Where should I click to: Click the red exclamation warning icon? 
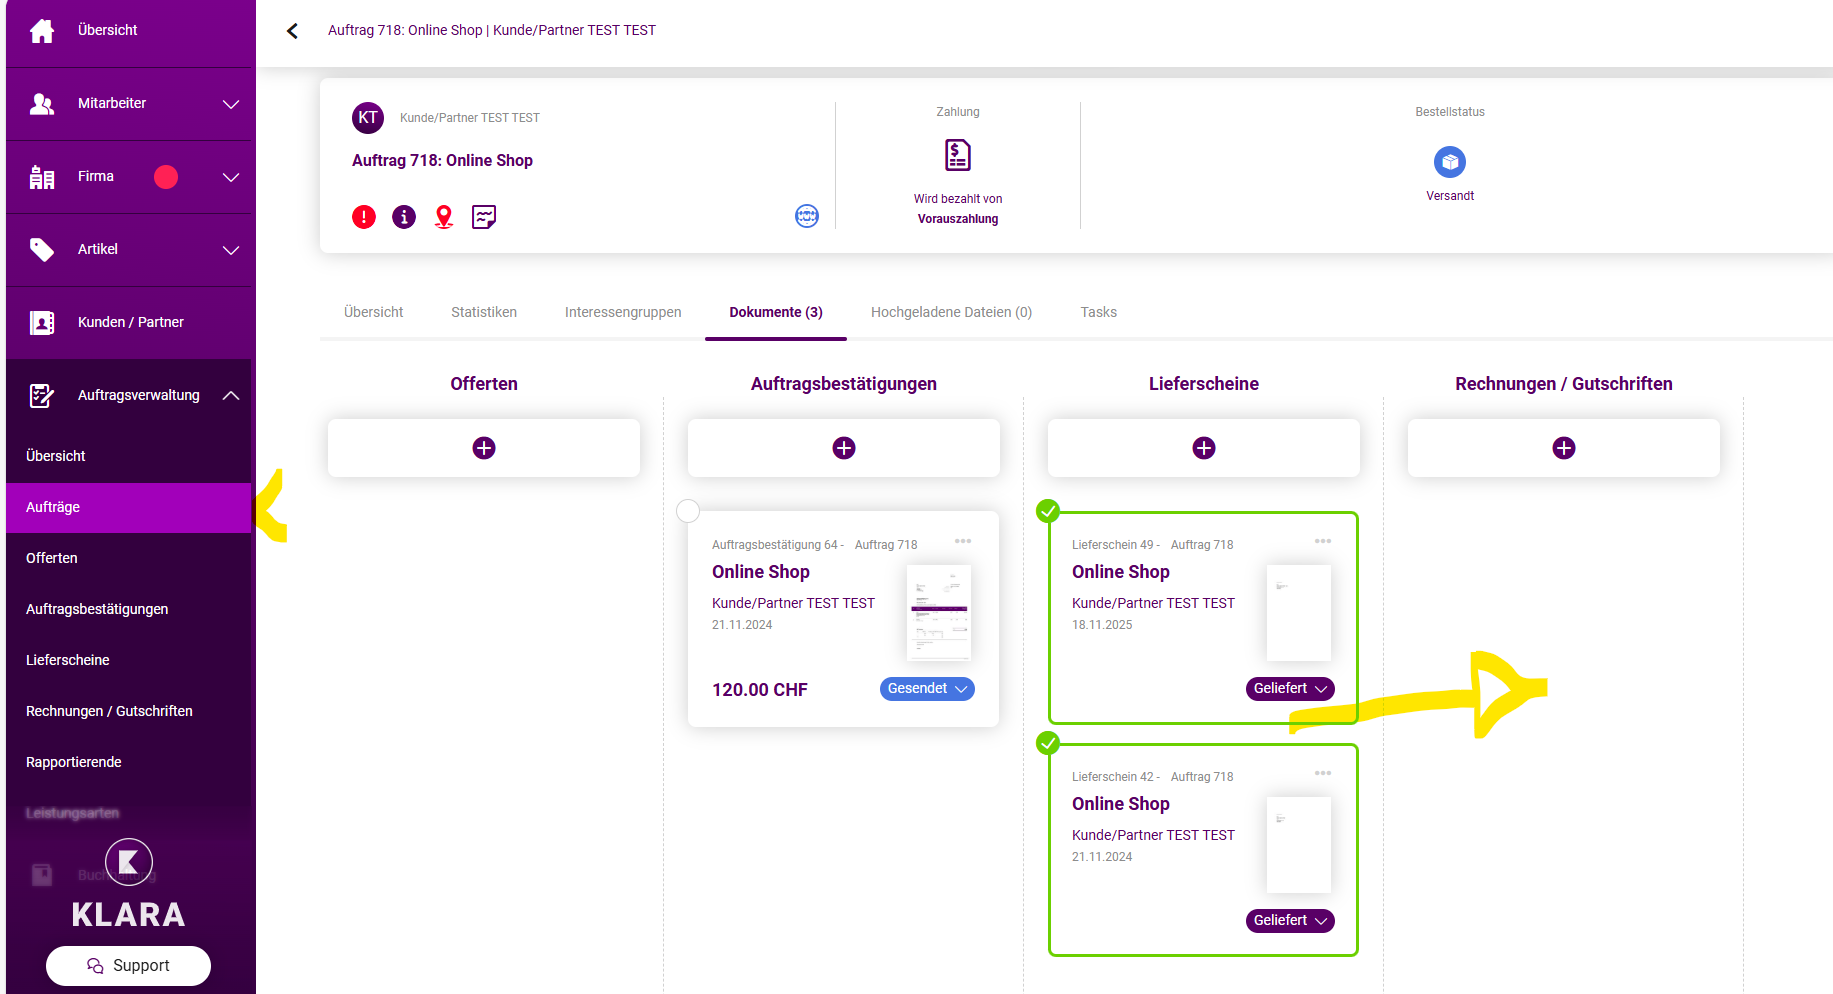click(x=364, y=217)
